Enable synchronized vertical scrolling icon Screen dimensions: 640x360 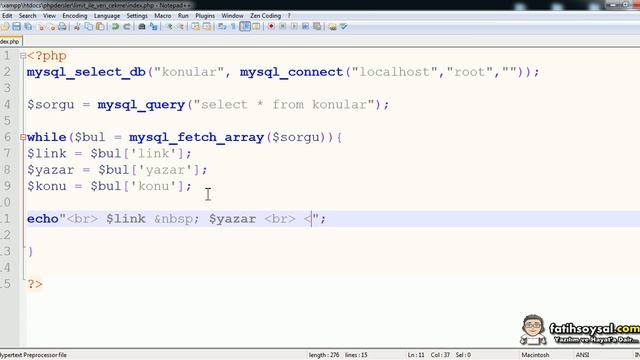pyautogui.click(x=196, y=27)
